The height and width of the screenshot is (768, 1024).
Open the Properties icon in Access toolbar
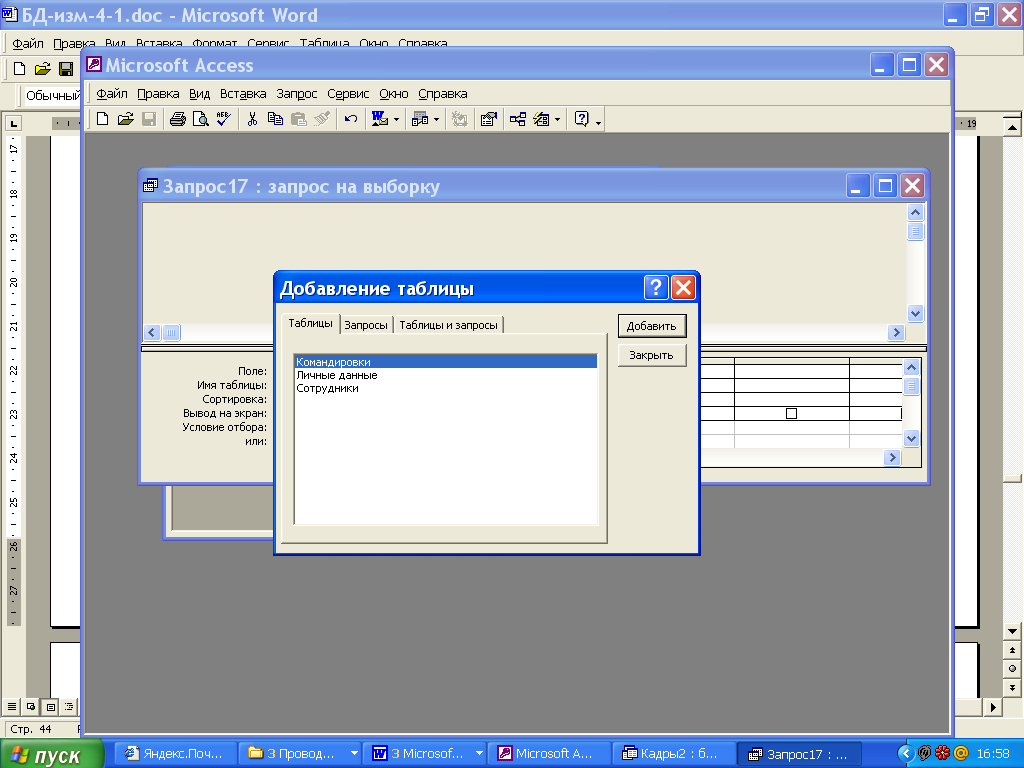click(488, 119)
